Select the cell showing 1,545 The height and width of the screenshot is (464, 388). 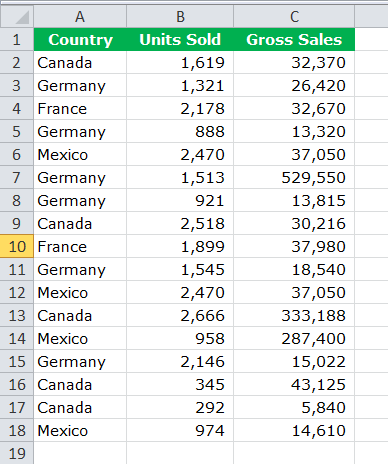pyautogui.click(x=180, y=269)
